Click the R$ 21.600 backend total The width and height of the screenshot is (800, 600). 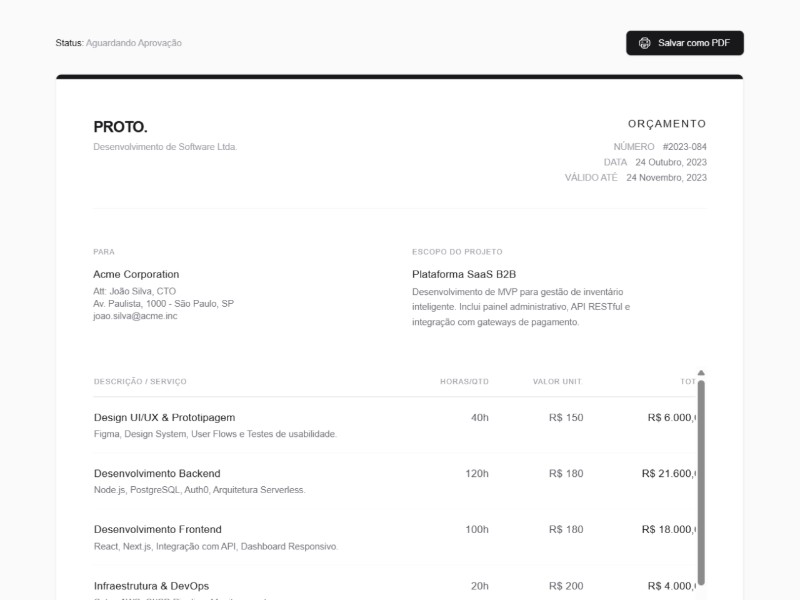[x=668, y=473]
